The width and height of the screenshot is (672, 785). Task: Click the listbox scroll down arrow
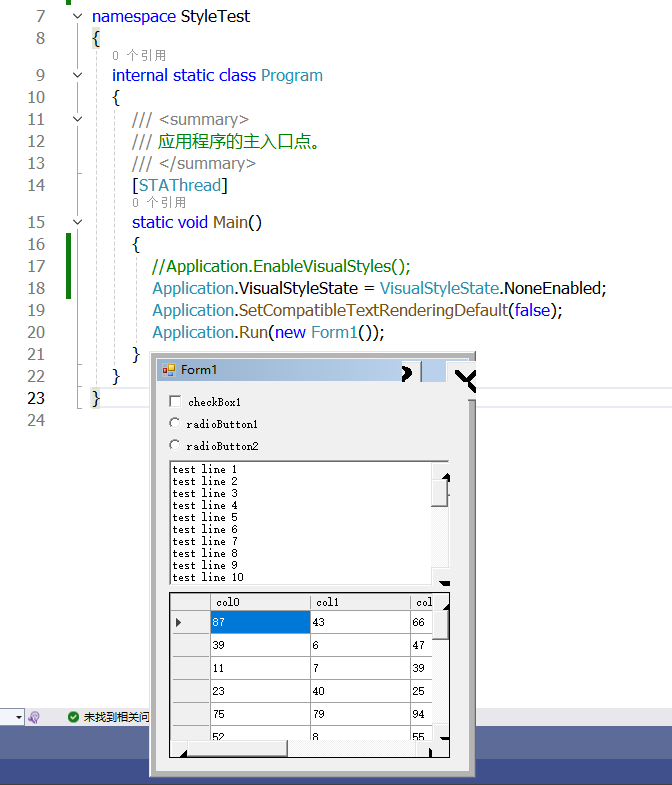pyautogui.click(x=441, y=577)
